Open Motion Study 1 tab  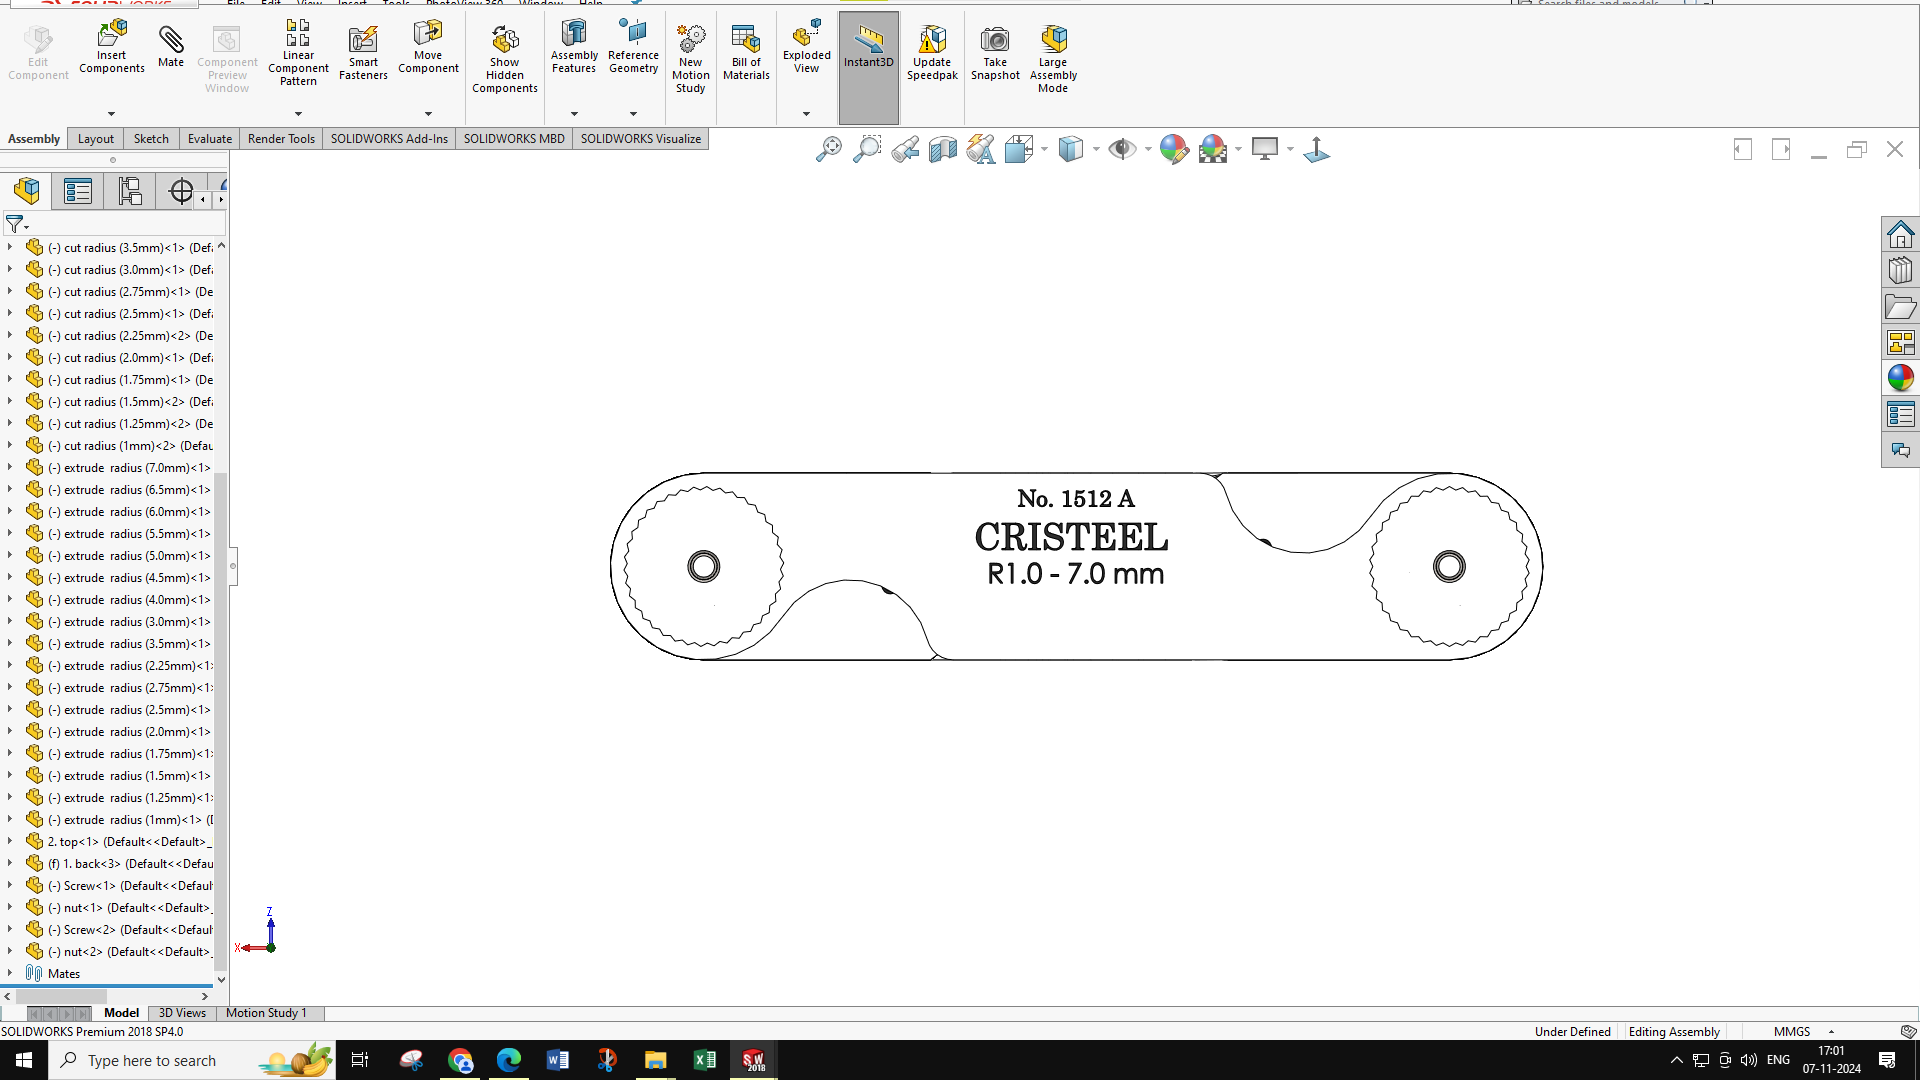266,1013
